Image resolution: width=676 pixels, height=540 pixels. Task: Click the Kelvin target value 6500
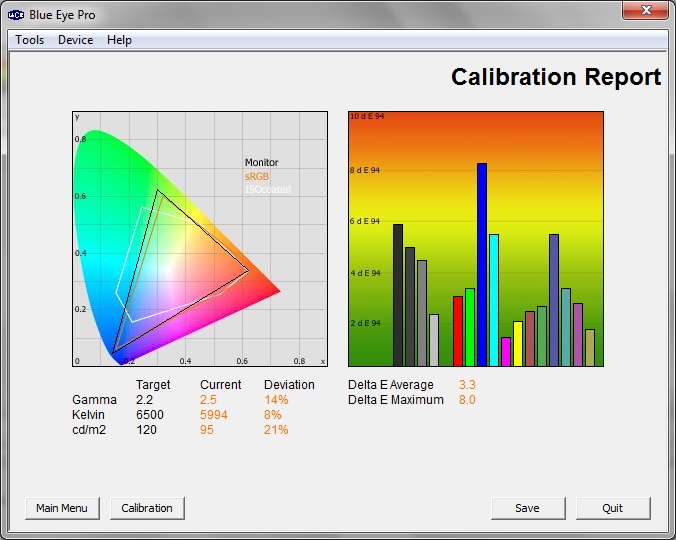tap(150, 415)
